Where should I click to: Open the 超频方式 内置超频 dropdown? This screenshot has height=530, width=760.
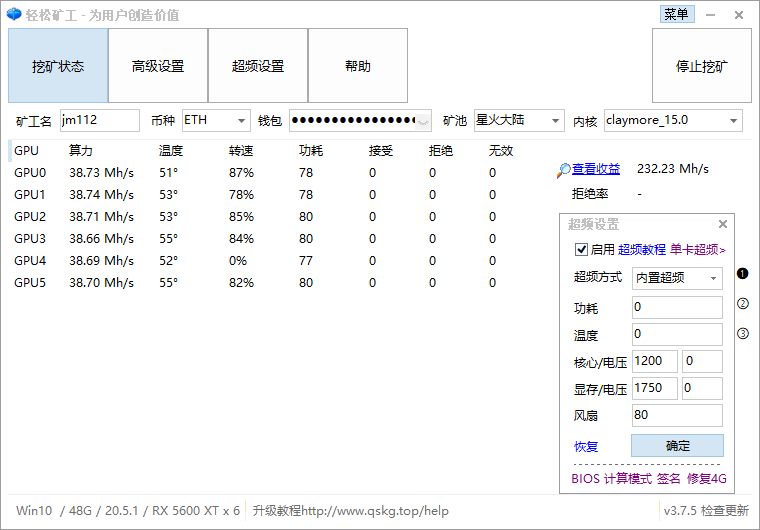pos(713,278)
